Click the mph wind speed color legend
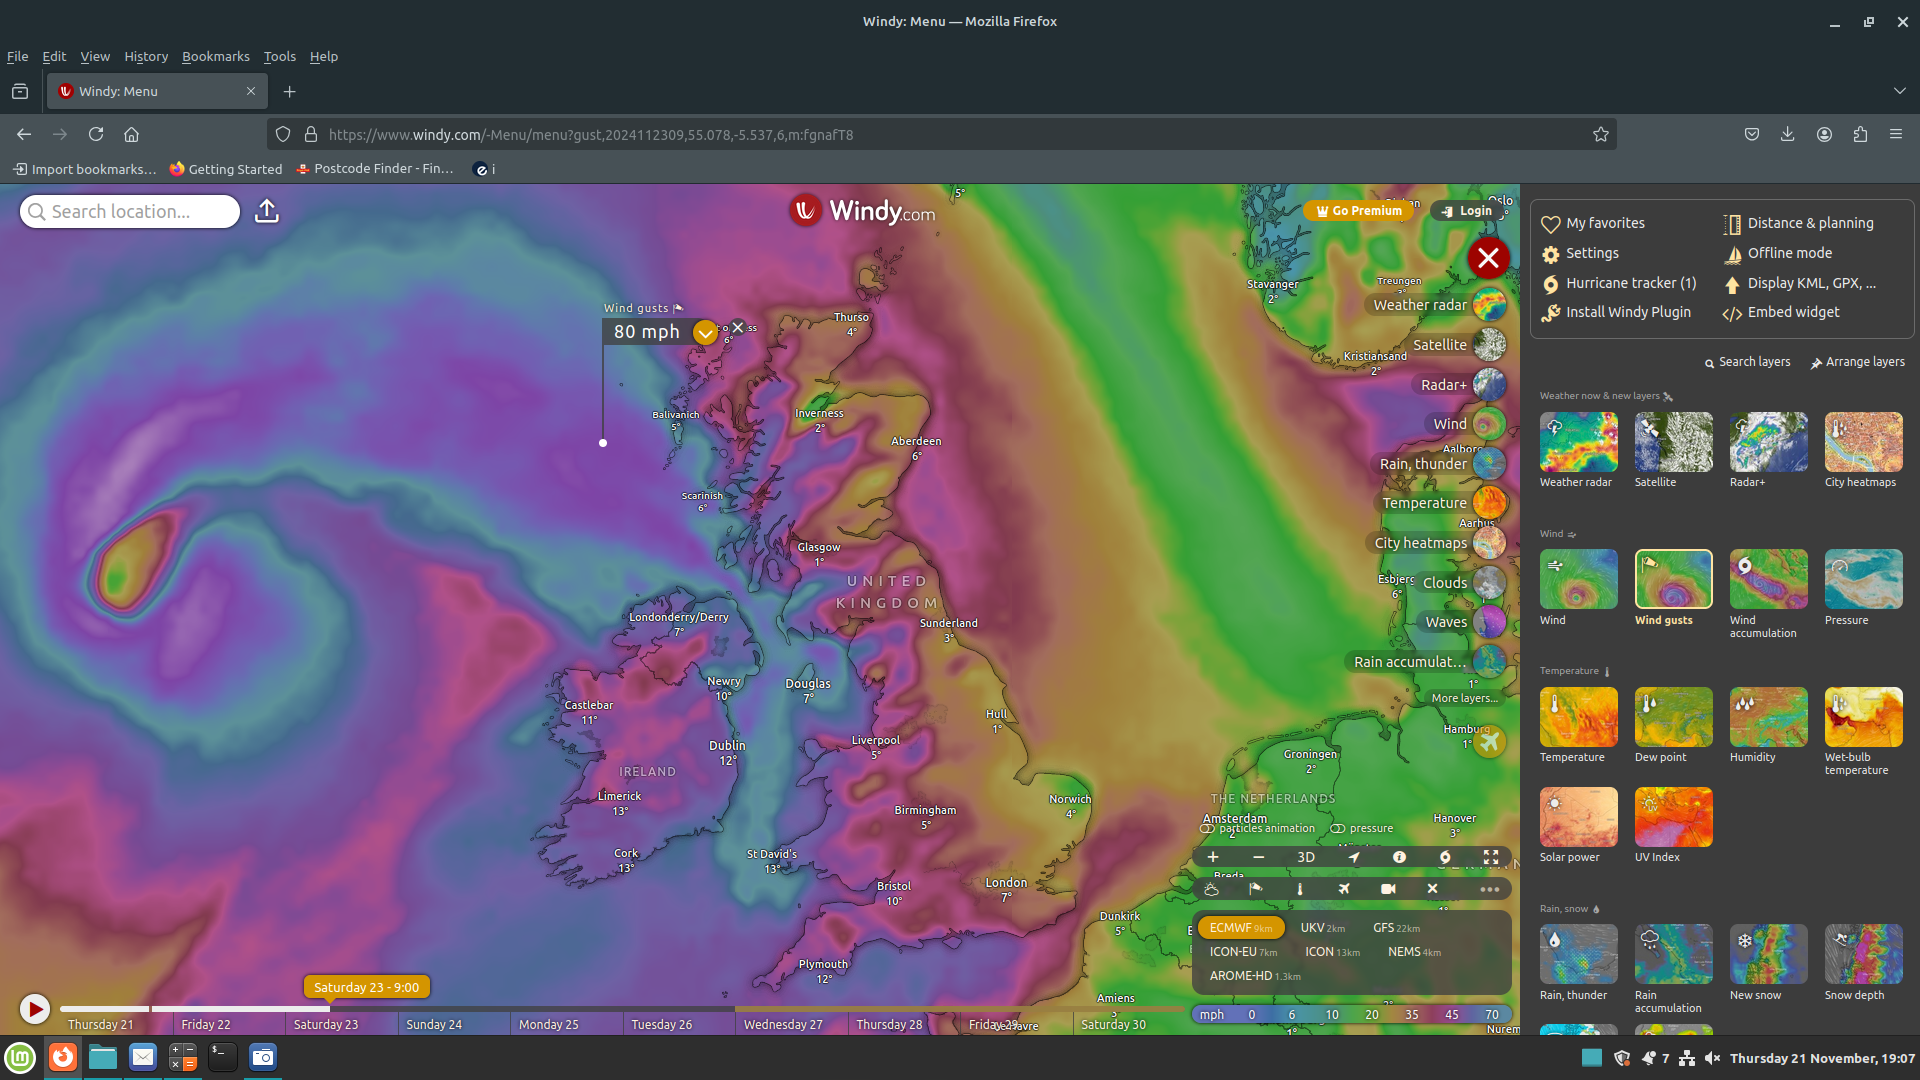 (1351, 1014)
